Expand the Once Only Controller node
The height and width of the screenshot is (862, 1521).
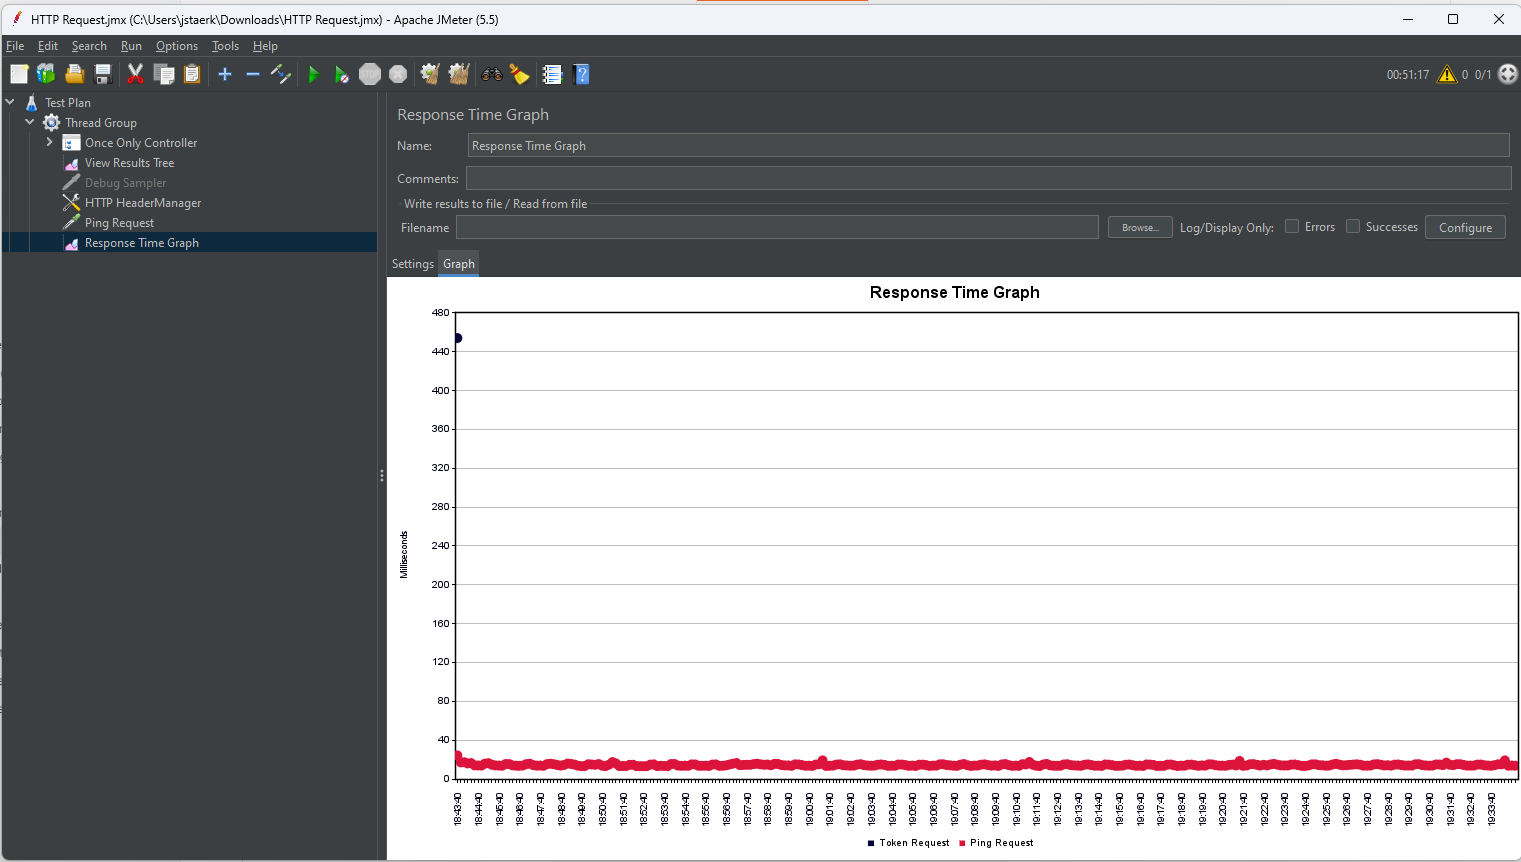(48, 142)
